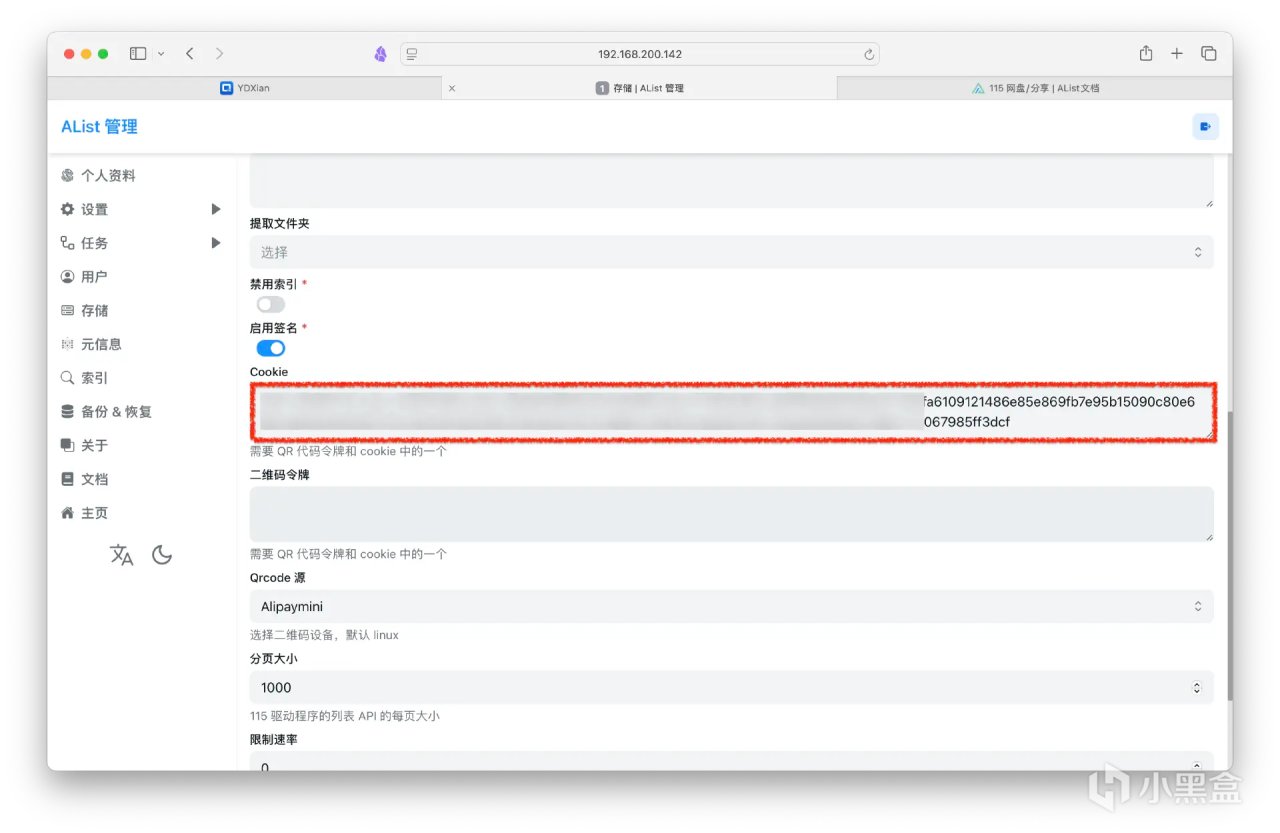The width and height of the screenshot is (1280, 833).
Task: Close the 存储 | AList 管理 tab
Action: [452, 88]
